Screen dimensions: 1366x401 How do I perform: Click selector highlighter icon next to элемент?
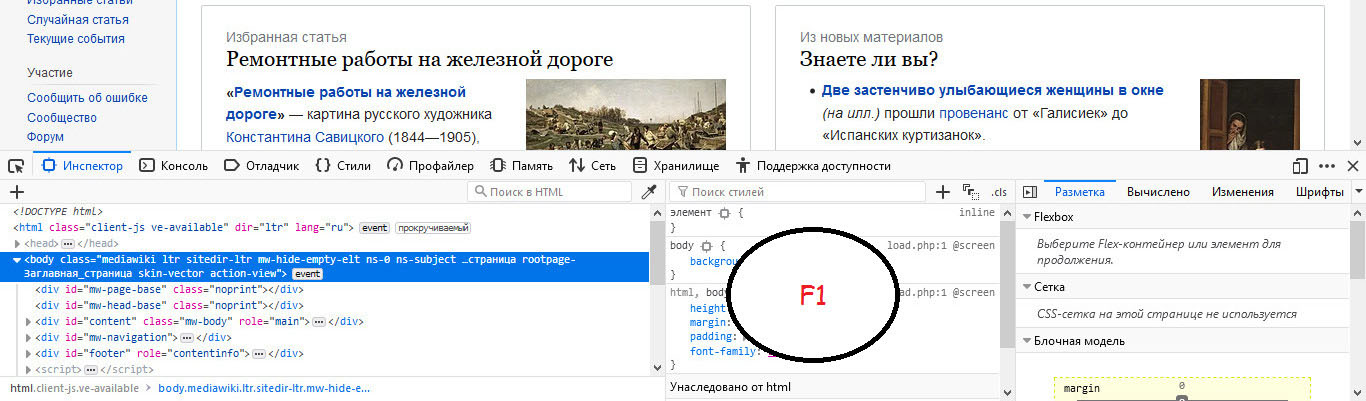click(x=723, y=213)
